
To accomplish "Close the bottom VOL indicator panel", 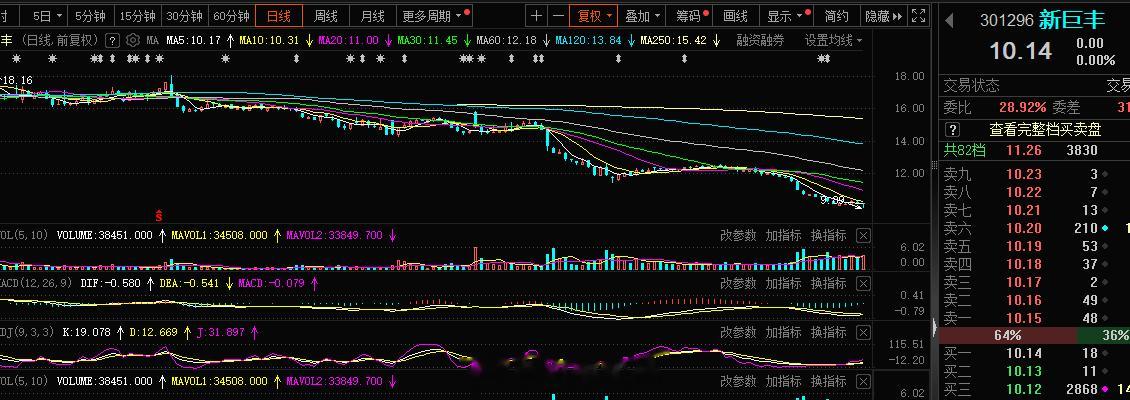I will coord(863,381).
